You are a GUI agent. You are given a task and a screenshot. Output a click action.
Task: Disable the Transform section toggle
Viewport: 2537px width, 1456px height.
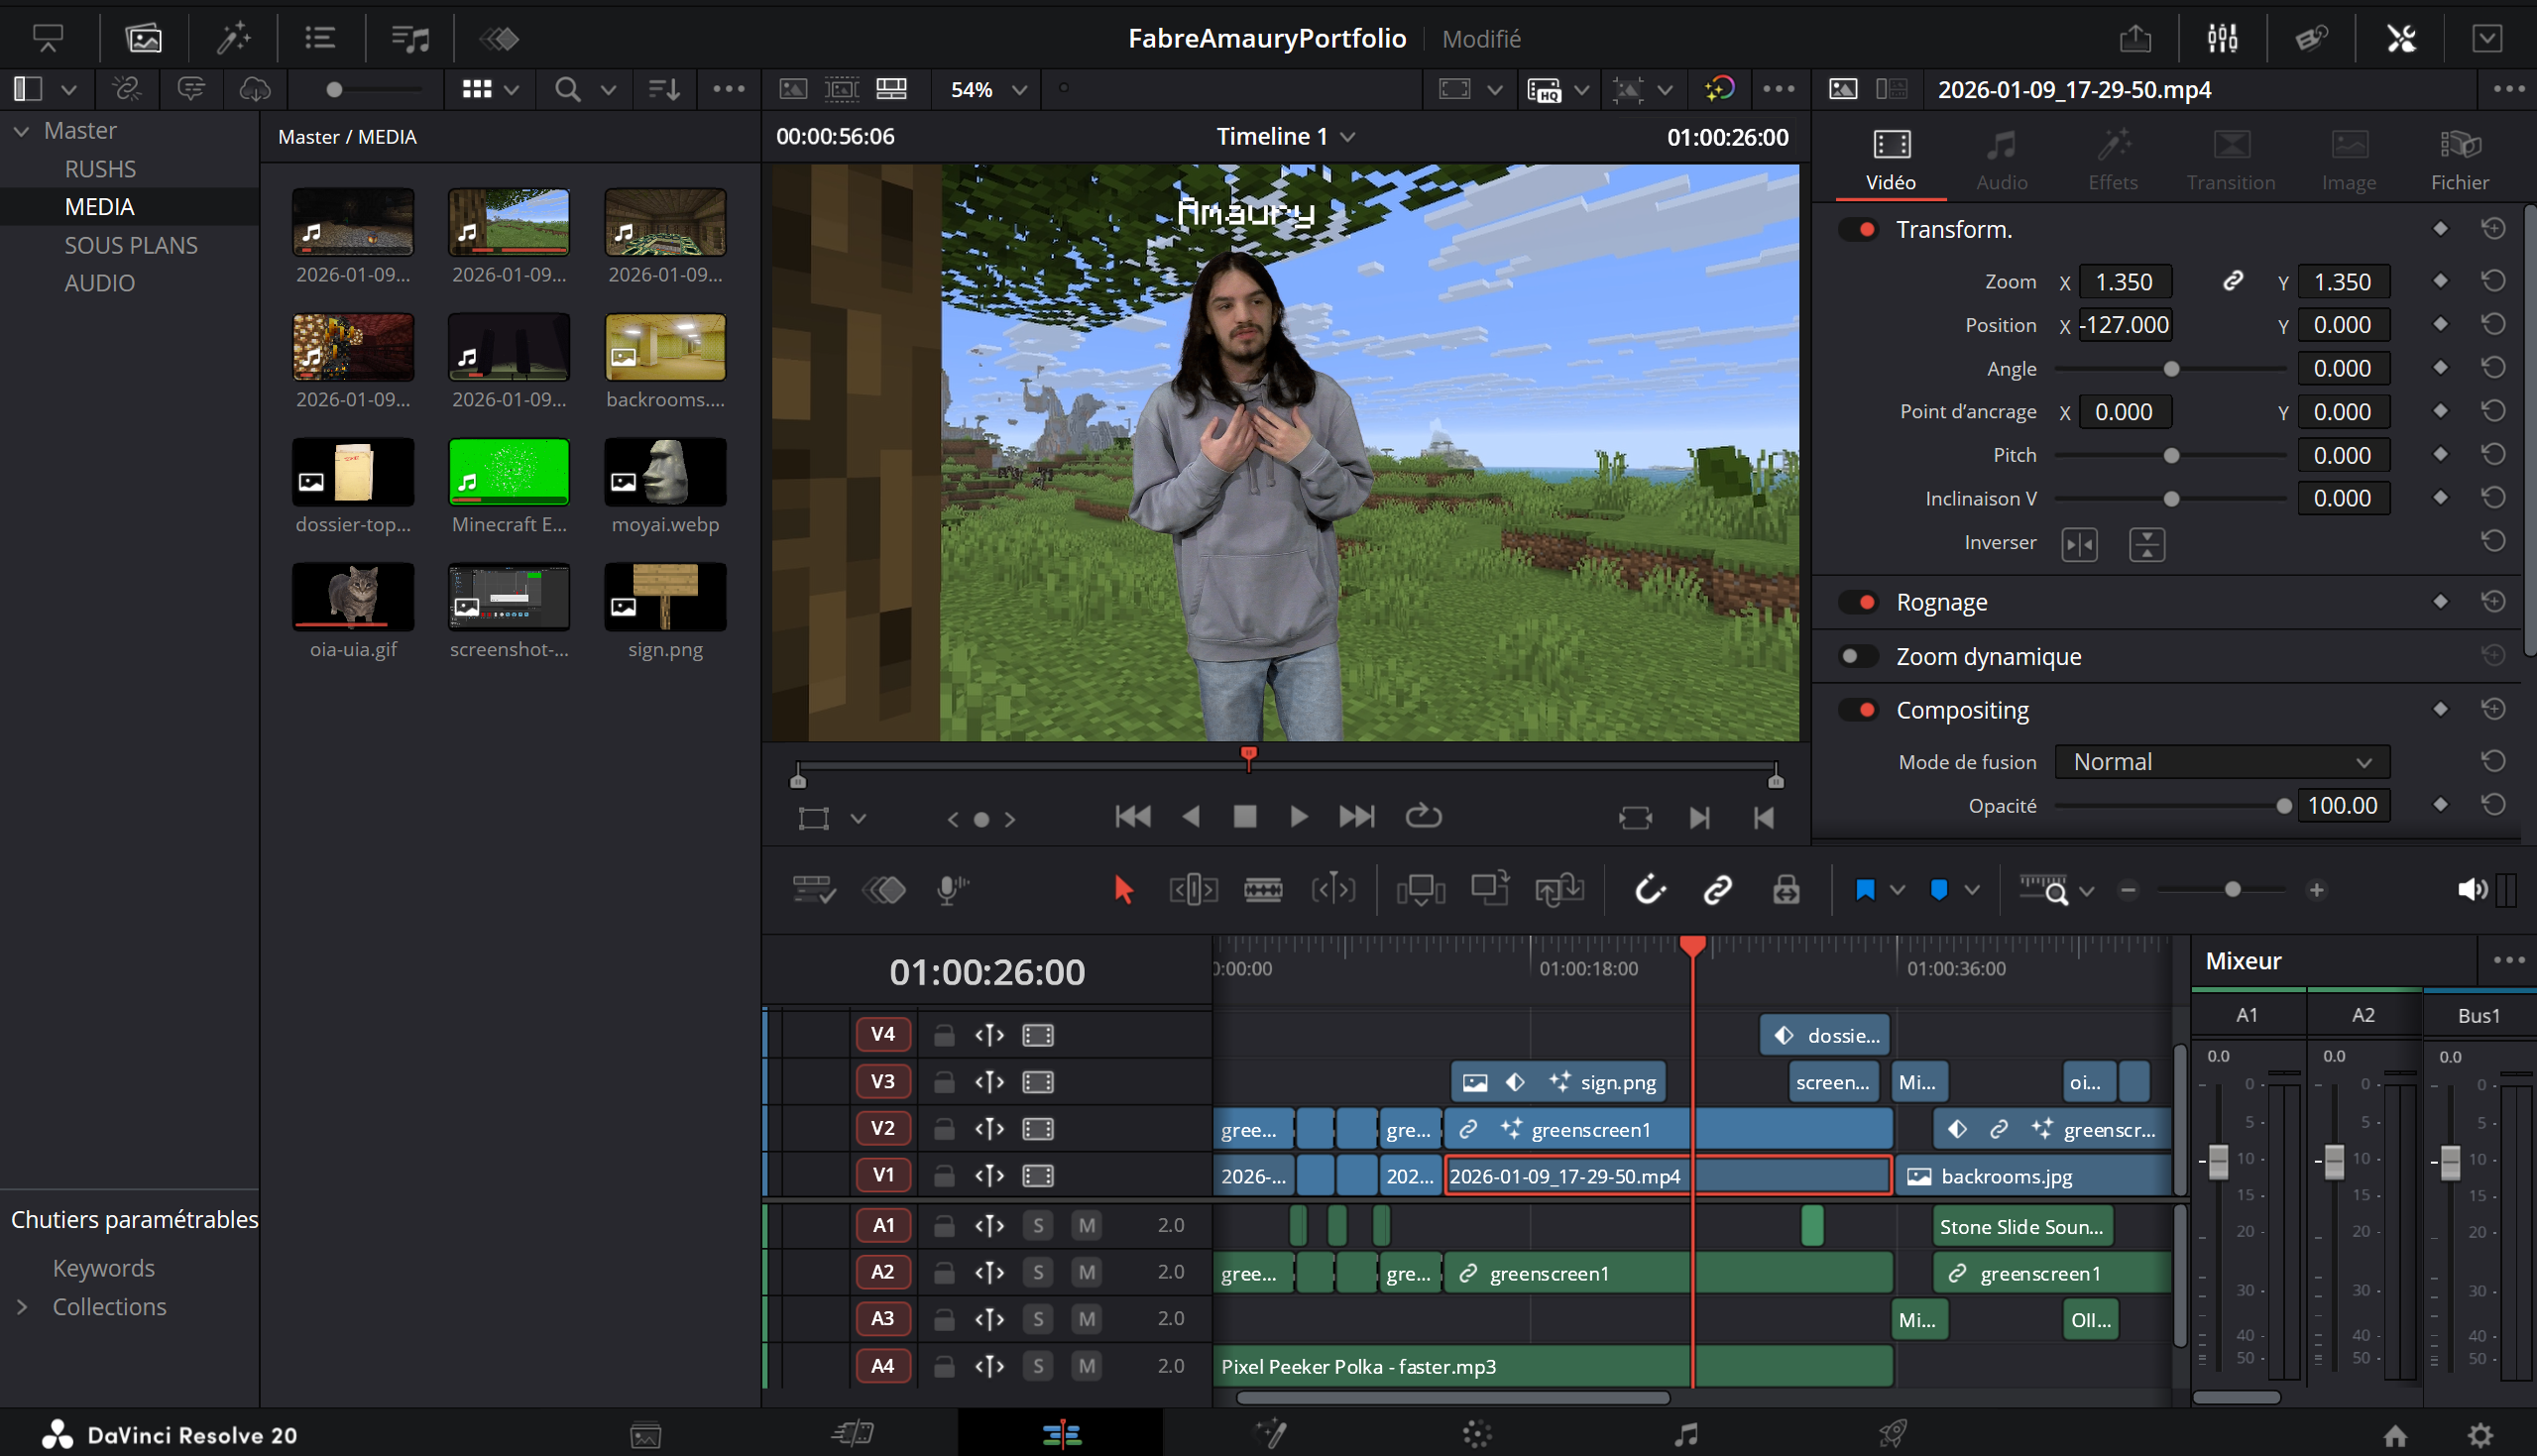point(1858,229)
